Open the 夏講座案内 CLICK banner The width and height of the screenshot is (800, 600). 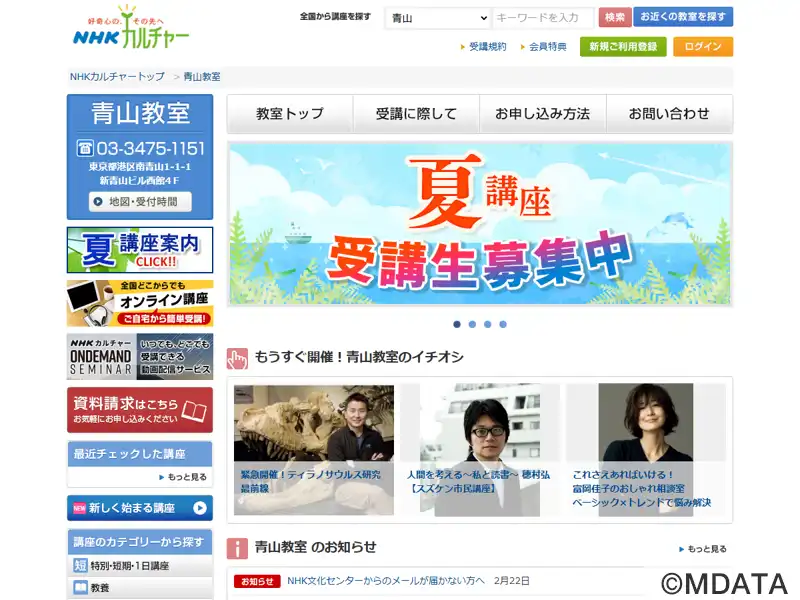140,250
